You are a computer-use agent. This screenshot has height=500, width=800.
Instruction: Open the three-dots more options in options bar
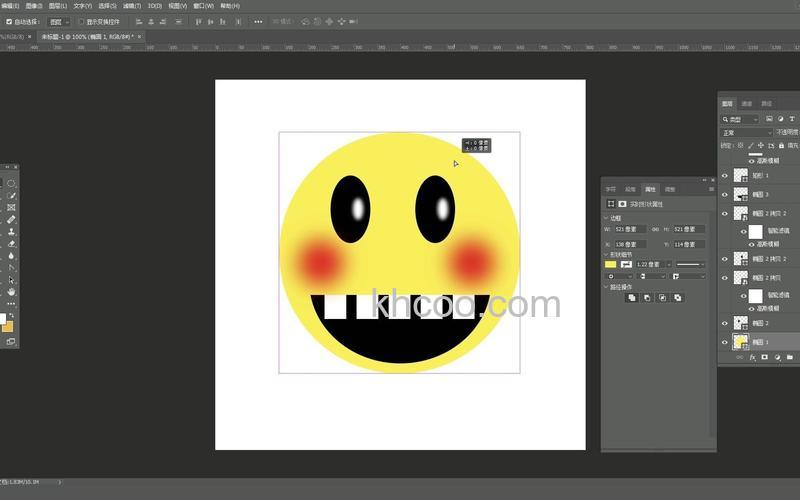pos(259,21)
